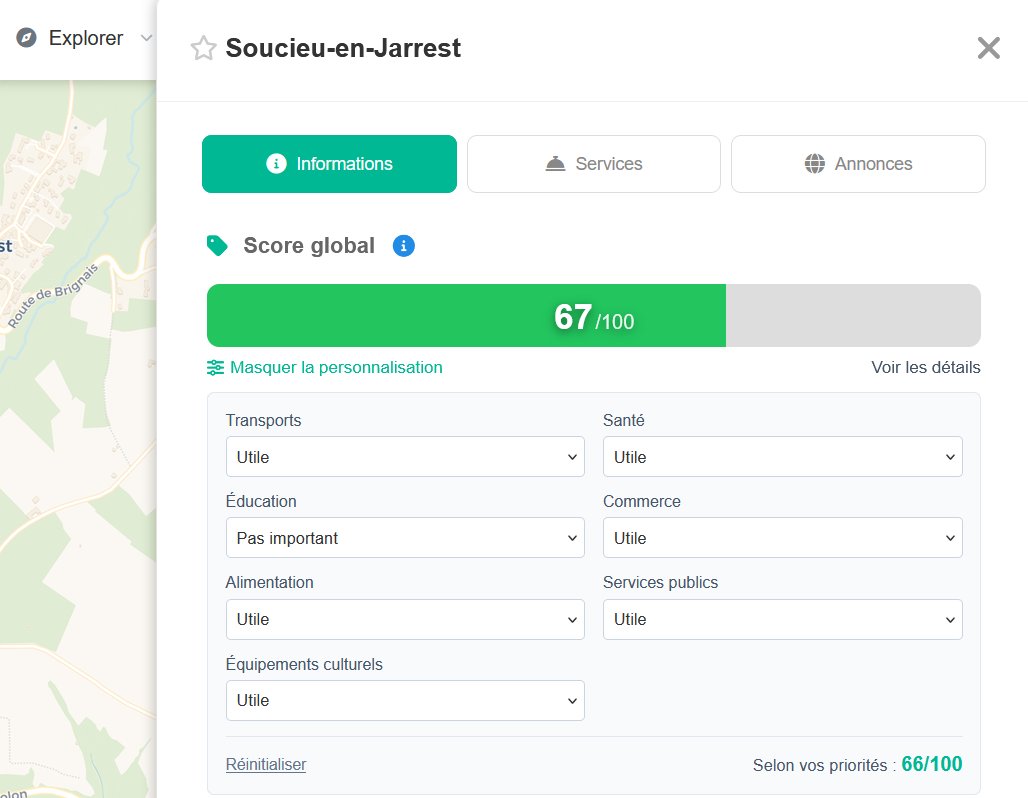Open the Annonces tab
Viewport: 1028px width, 798px height.
point(858,164)
